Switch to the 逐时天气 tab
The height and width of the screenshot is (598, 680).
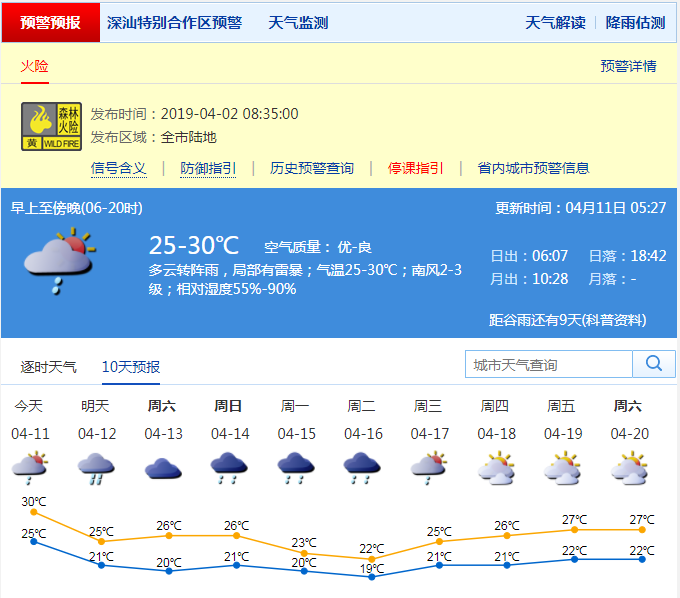click(48, 366)
